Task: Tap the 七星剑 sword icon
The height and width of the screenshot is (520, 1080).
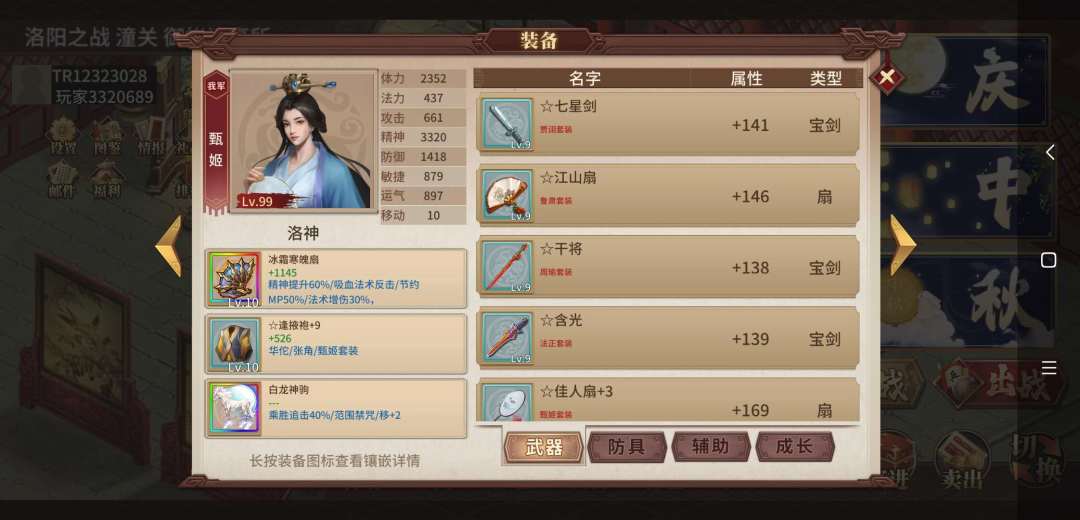Action: tap(507, 124)
